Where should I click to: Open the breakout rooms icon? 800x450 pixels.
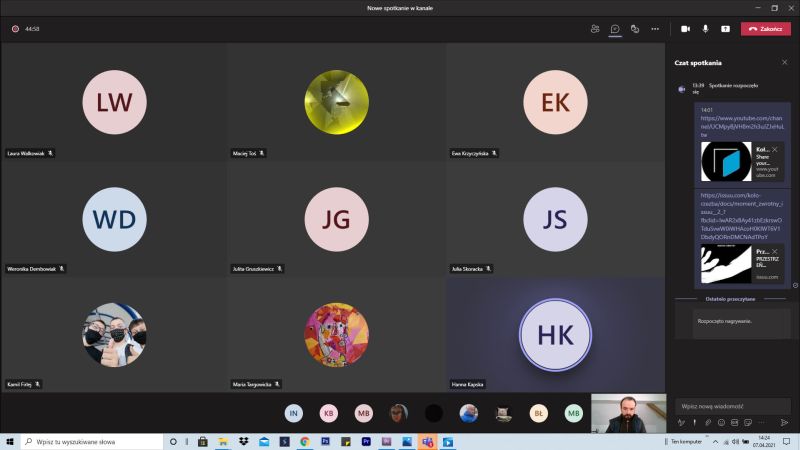[x=635, y=29]
